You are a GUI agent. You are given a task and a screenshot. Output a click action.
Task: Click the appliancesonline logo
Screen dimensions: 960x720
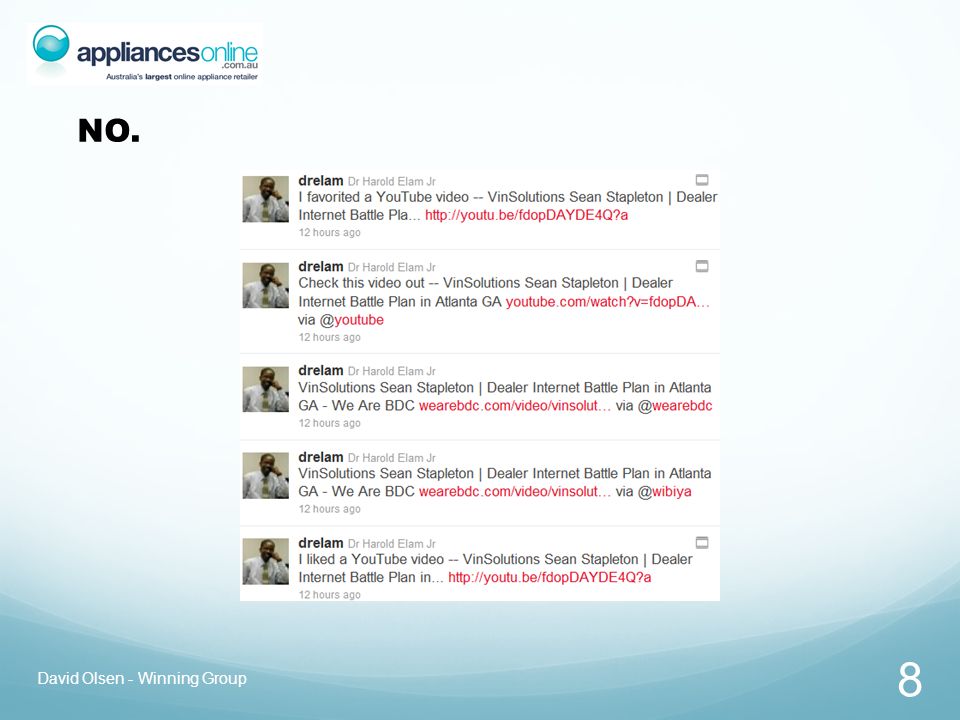[x=145, y=53]
